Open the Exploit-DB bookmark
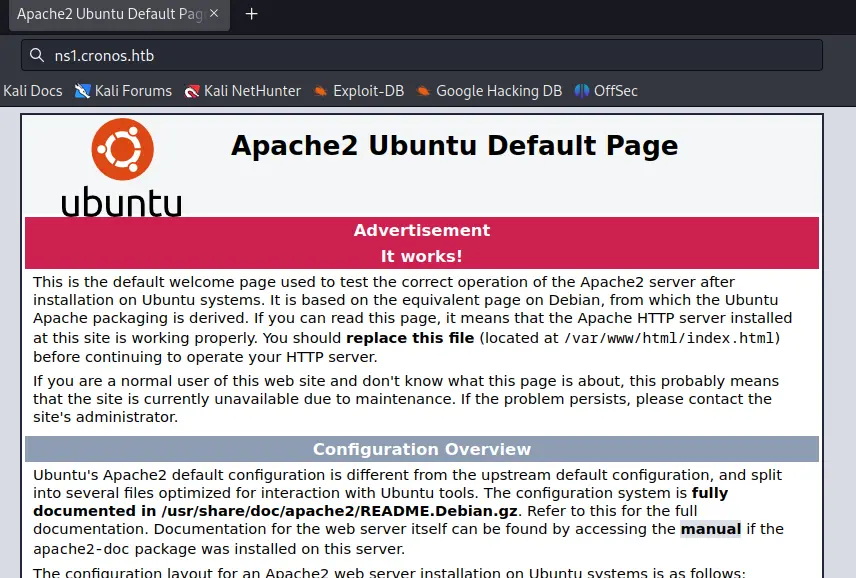 click(x=359, y=91)
